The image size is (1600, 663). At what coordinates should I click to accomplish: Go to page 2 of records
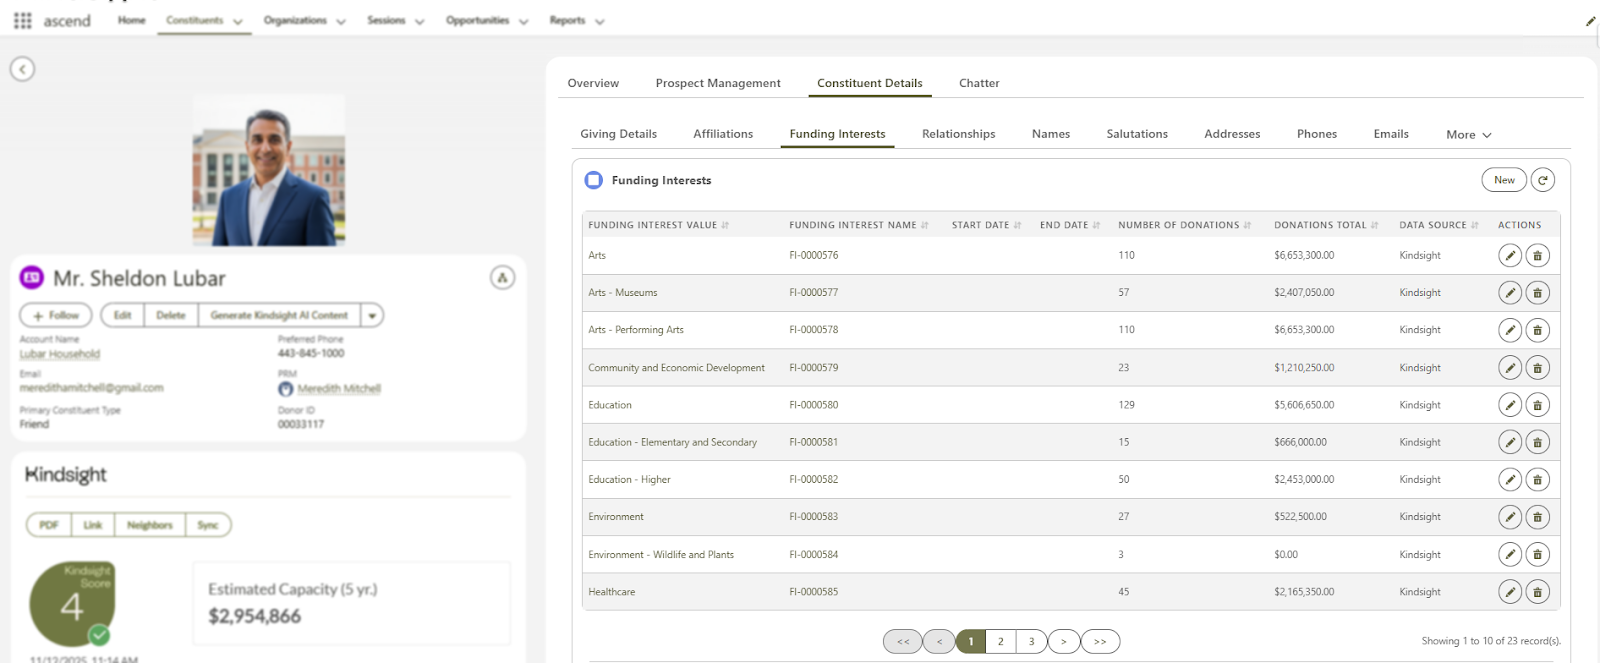tap(1001, 642)
